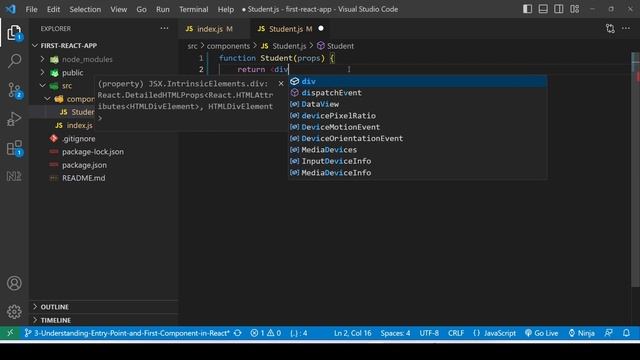The width and height of the screenshot is (640, 360).
Task: Open the Go menu
Action: [141, 9]
